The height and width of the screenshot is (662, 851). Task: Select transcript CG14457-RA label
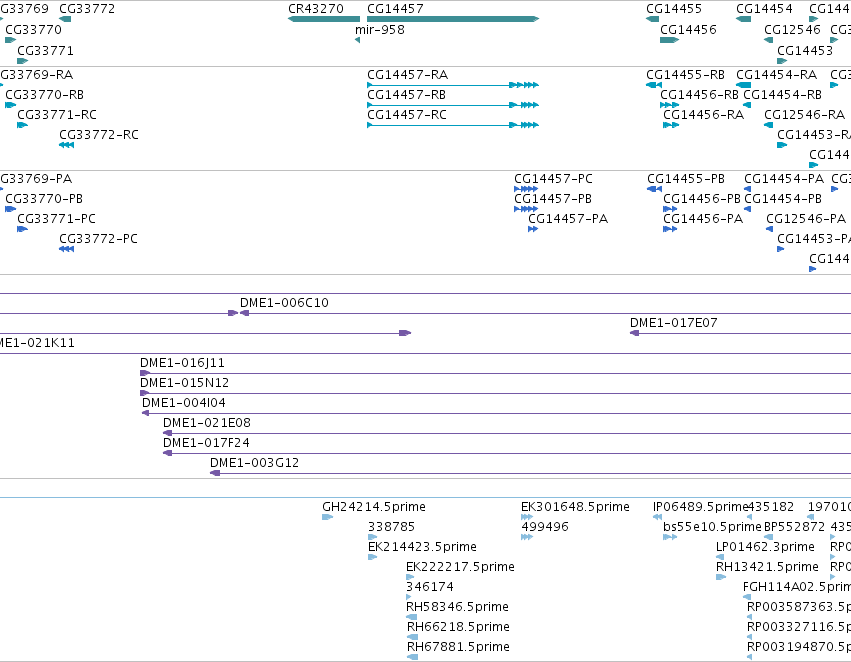[x=408, y=75]
